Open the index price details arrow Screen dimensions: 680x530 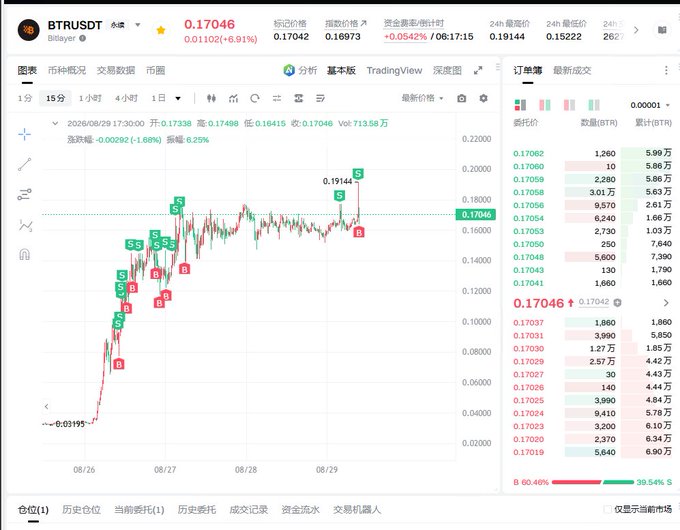click(x=363, y=23)
